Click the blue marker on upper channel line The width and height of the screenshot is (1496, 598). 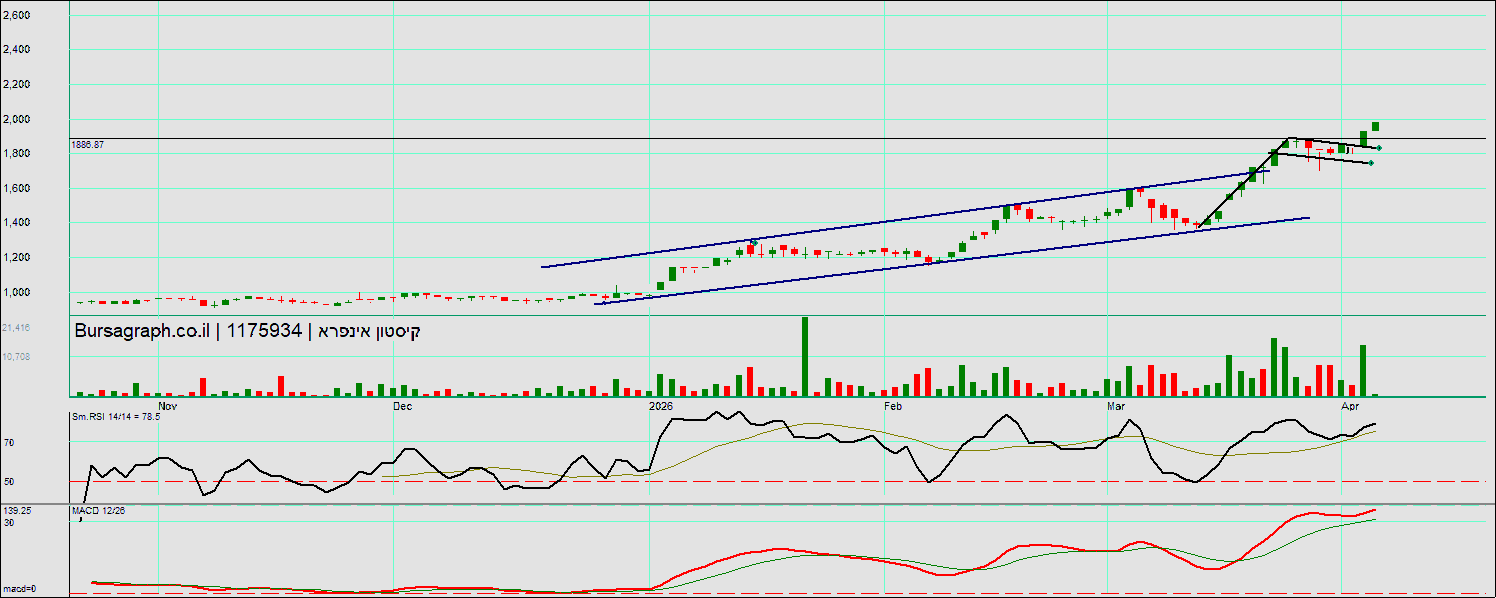[x=754, y=241]
